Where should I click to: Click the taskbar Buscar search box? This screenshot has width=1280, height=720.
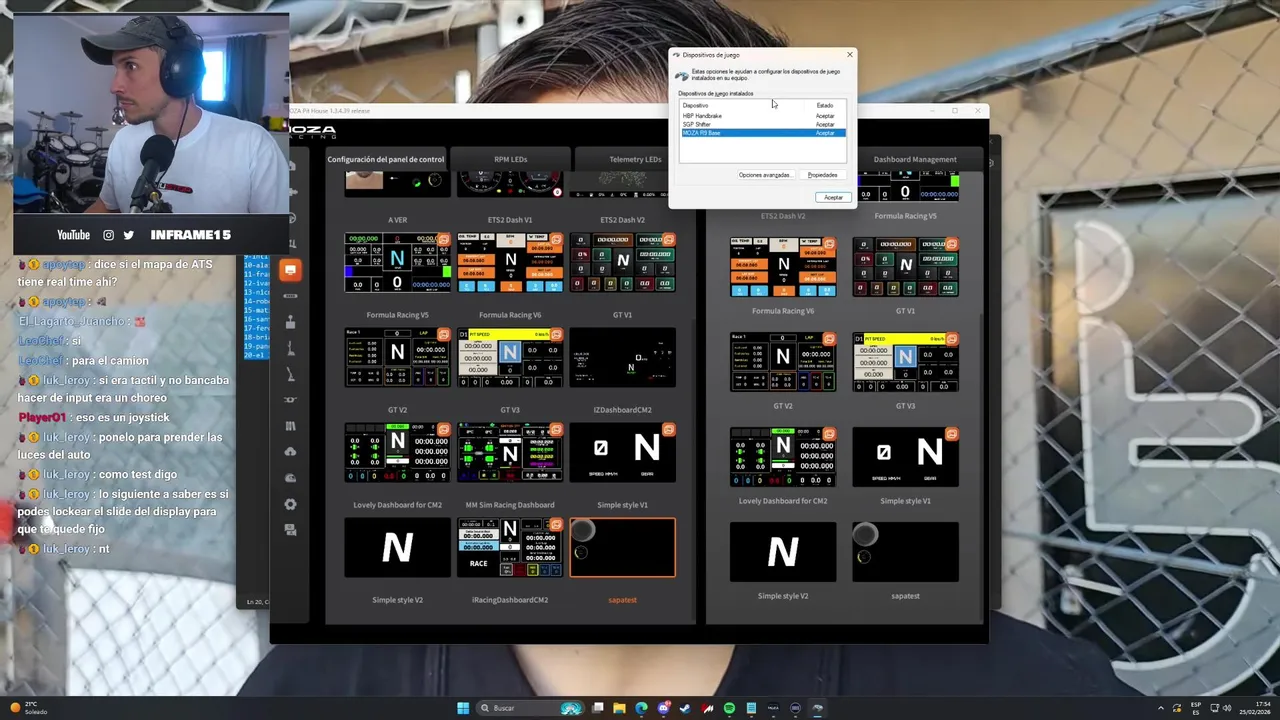tap(530, 708)
